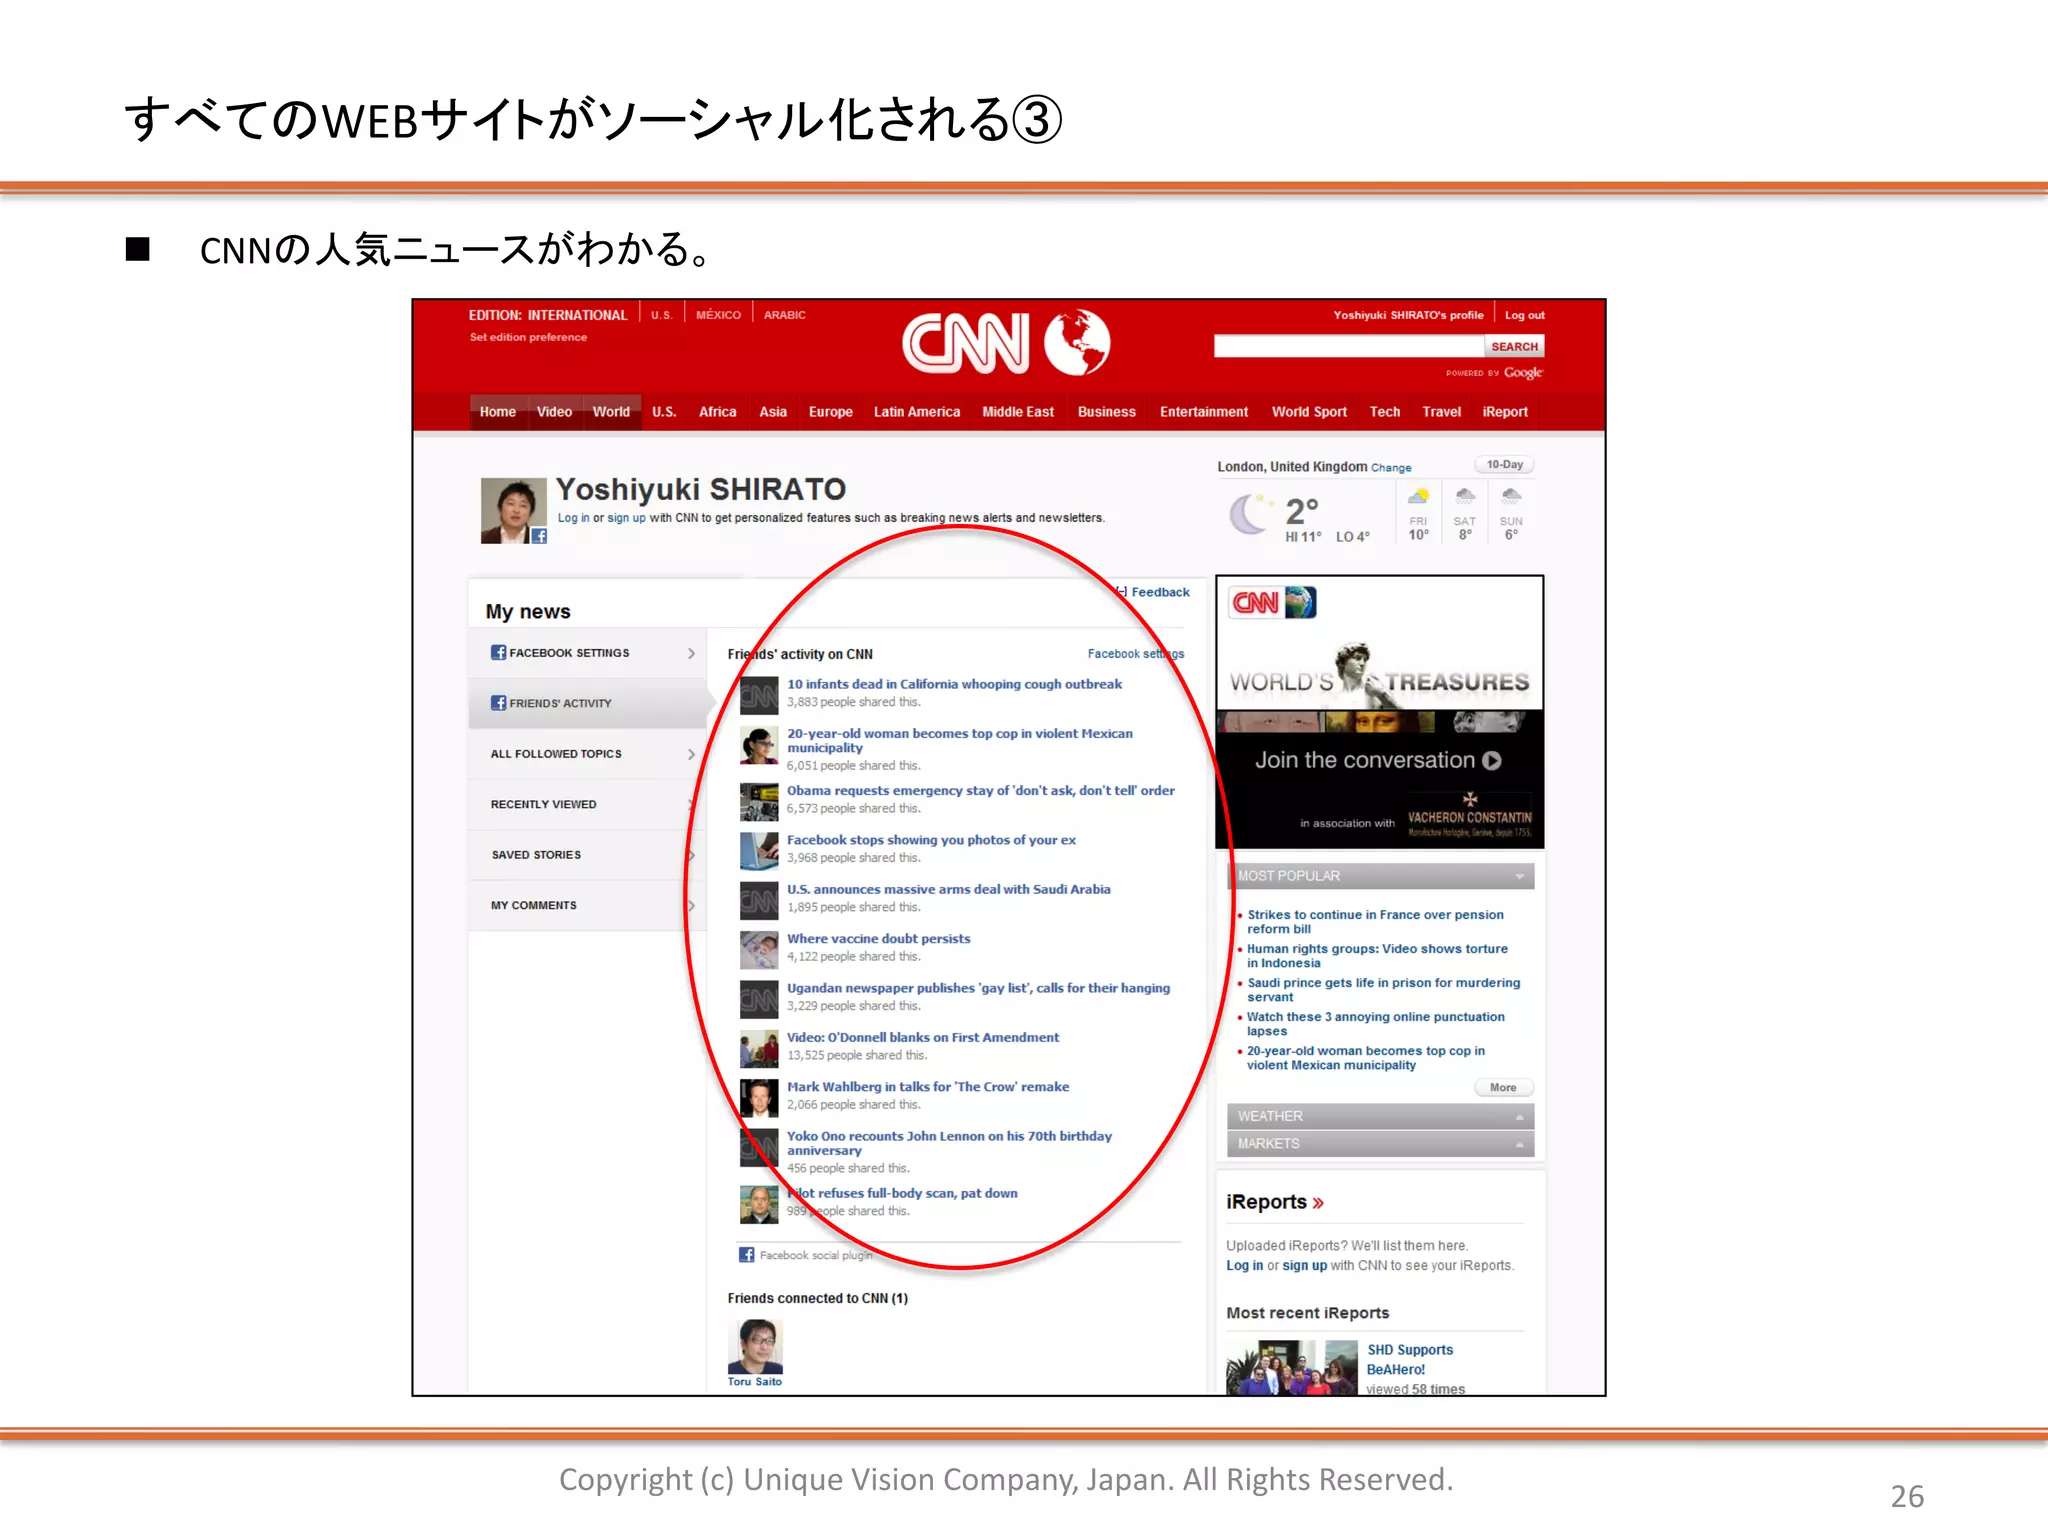Open Yoshiyuki SHIRATO profile photo

pyautogui.click(x=514, y=510)
